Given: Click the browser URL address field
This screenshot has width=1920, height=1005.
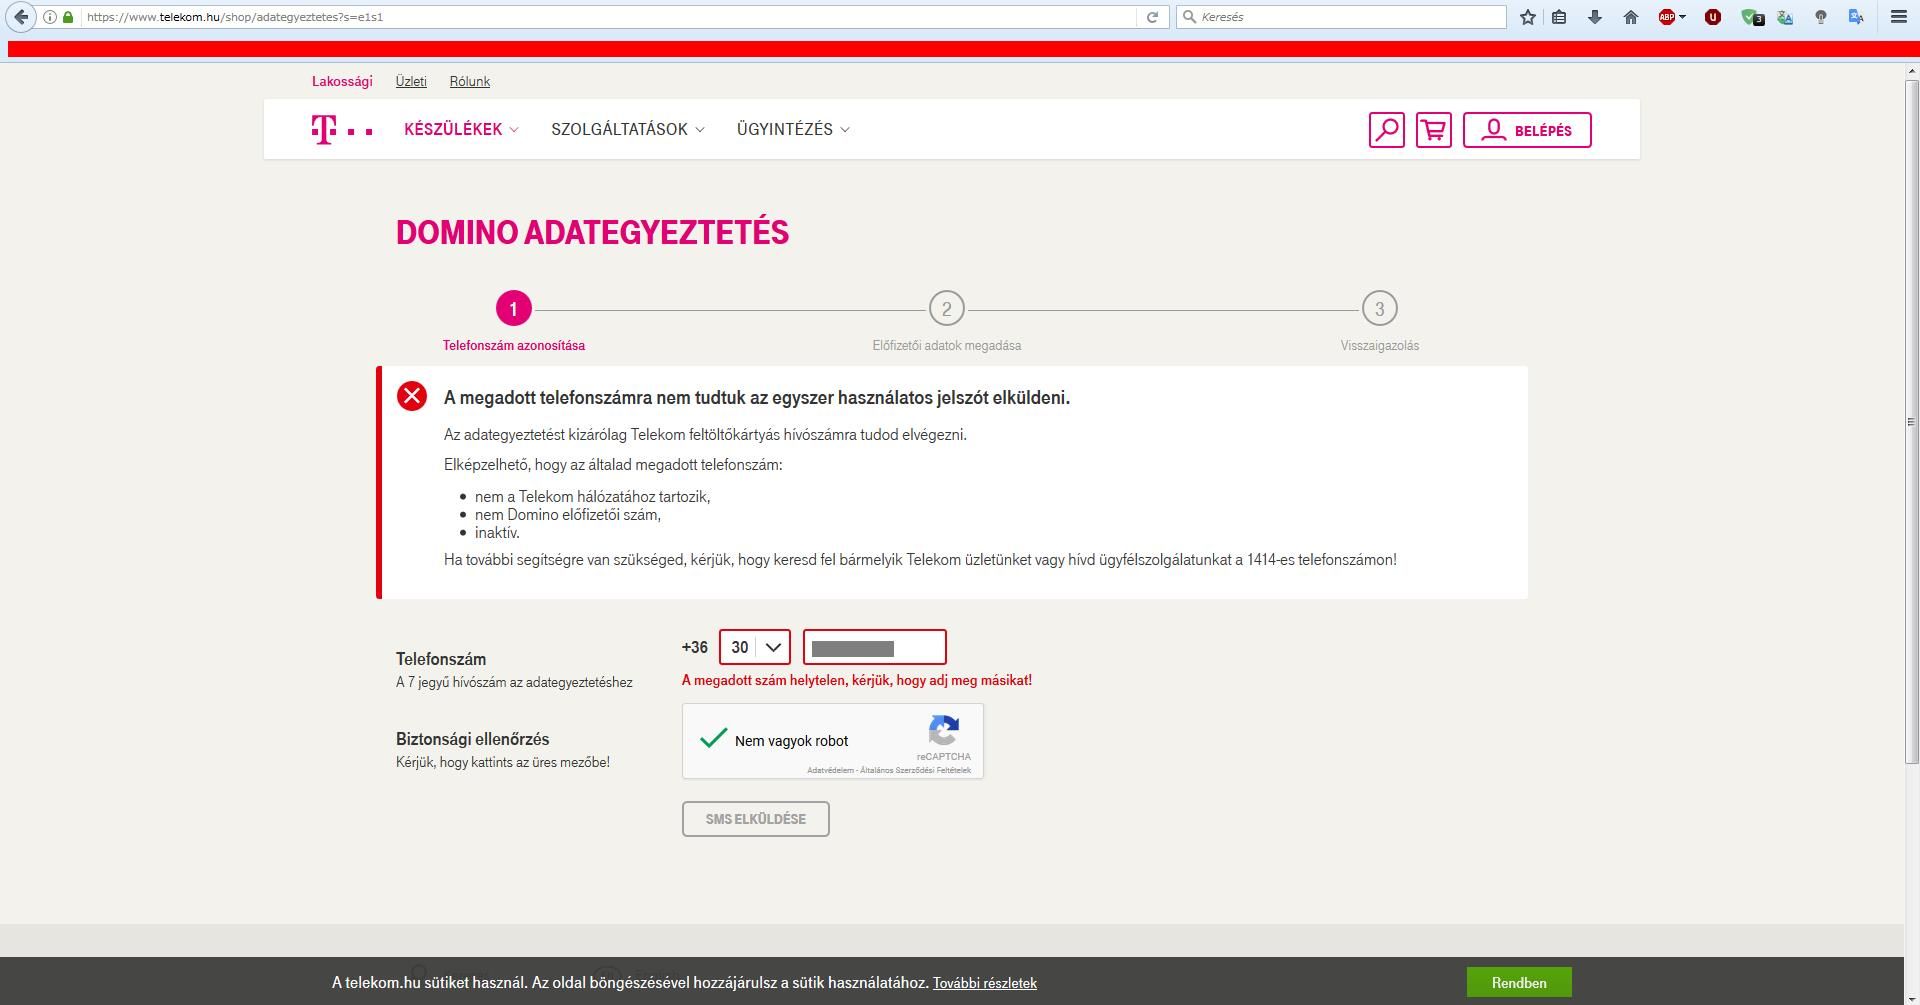Looking at the screenshot, I should 608,17.
